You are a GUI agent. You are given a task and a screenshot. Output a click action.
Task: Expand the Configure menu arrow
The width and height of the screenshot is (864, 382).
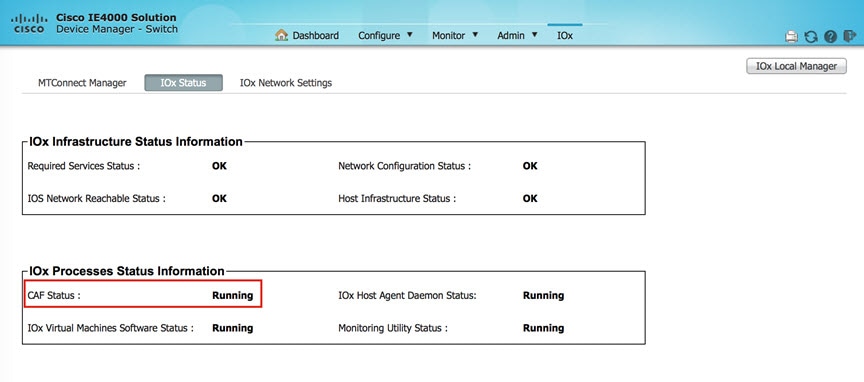point(409,35)
